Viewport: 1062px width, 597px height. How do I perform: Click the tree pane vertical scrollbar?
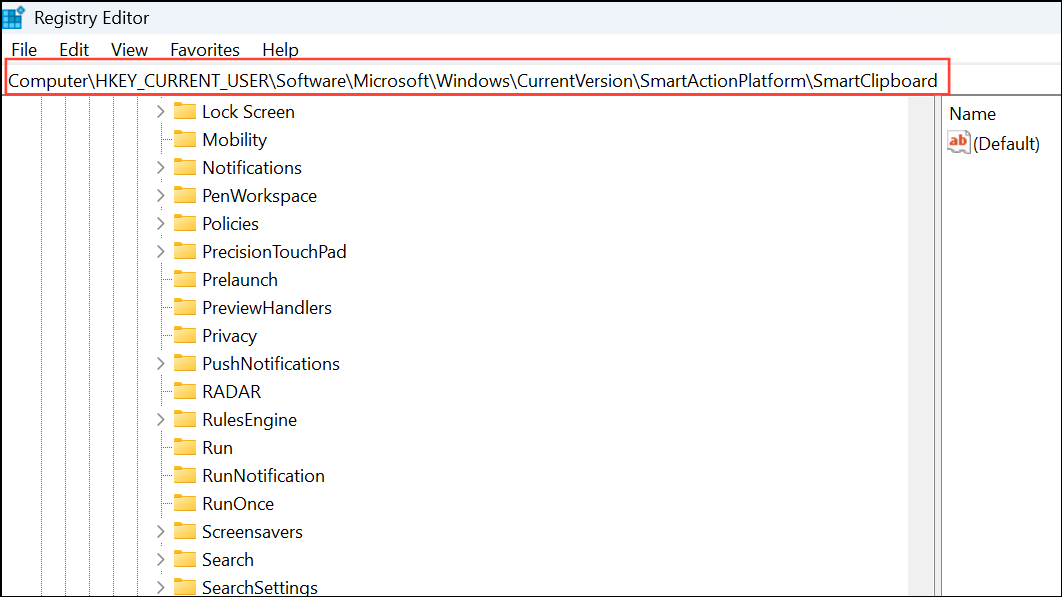click(x=921, y=346)
